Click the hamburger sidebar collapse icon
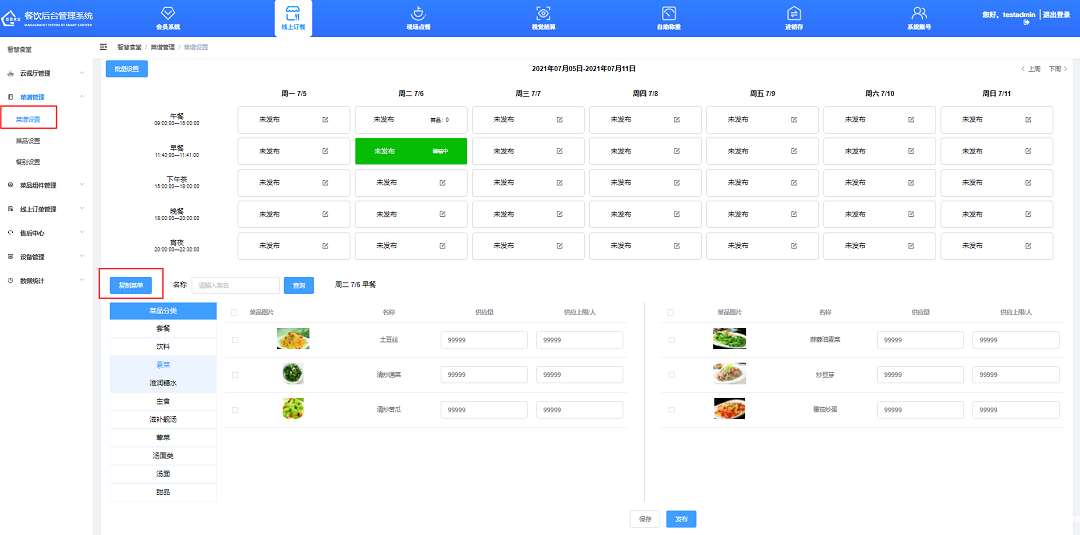 [104, 47]
